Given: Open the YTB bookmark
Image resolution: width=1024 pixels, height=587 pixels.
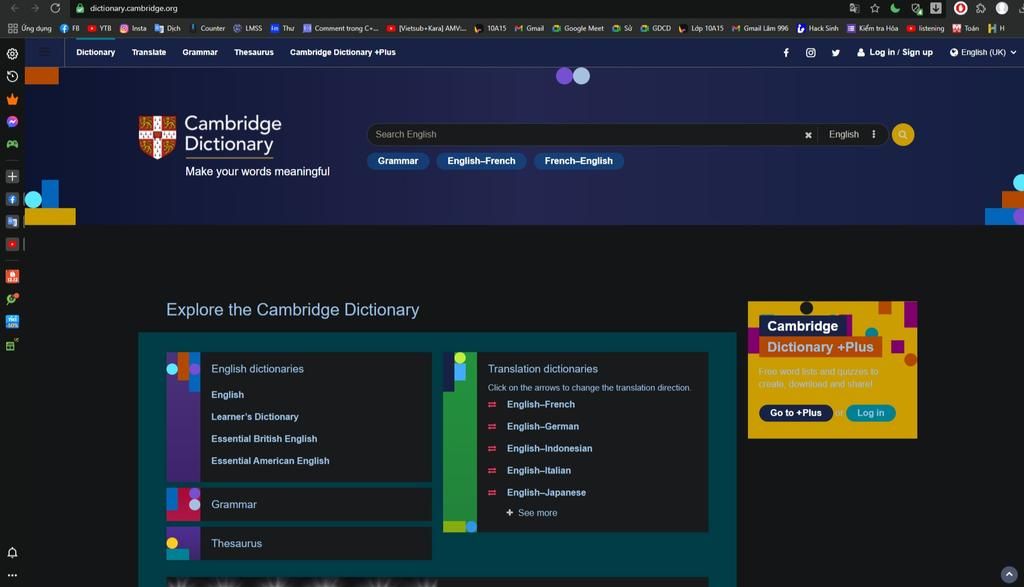Looking at the screenshot, I should [x=99, y=28].
